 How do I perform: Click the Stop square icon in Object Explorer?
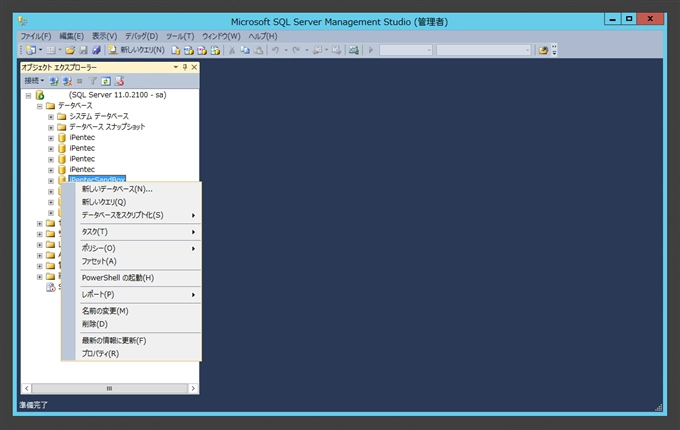pos(79,81)
